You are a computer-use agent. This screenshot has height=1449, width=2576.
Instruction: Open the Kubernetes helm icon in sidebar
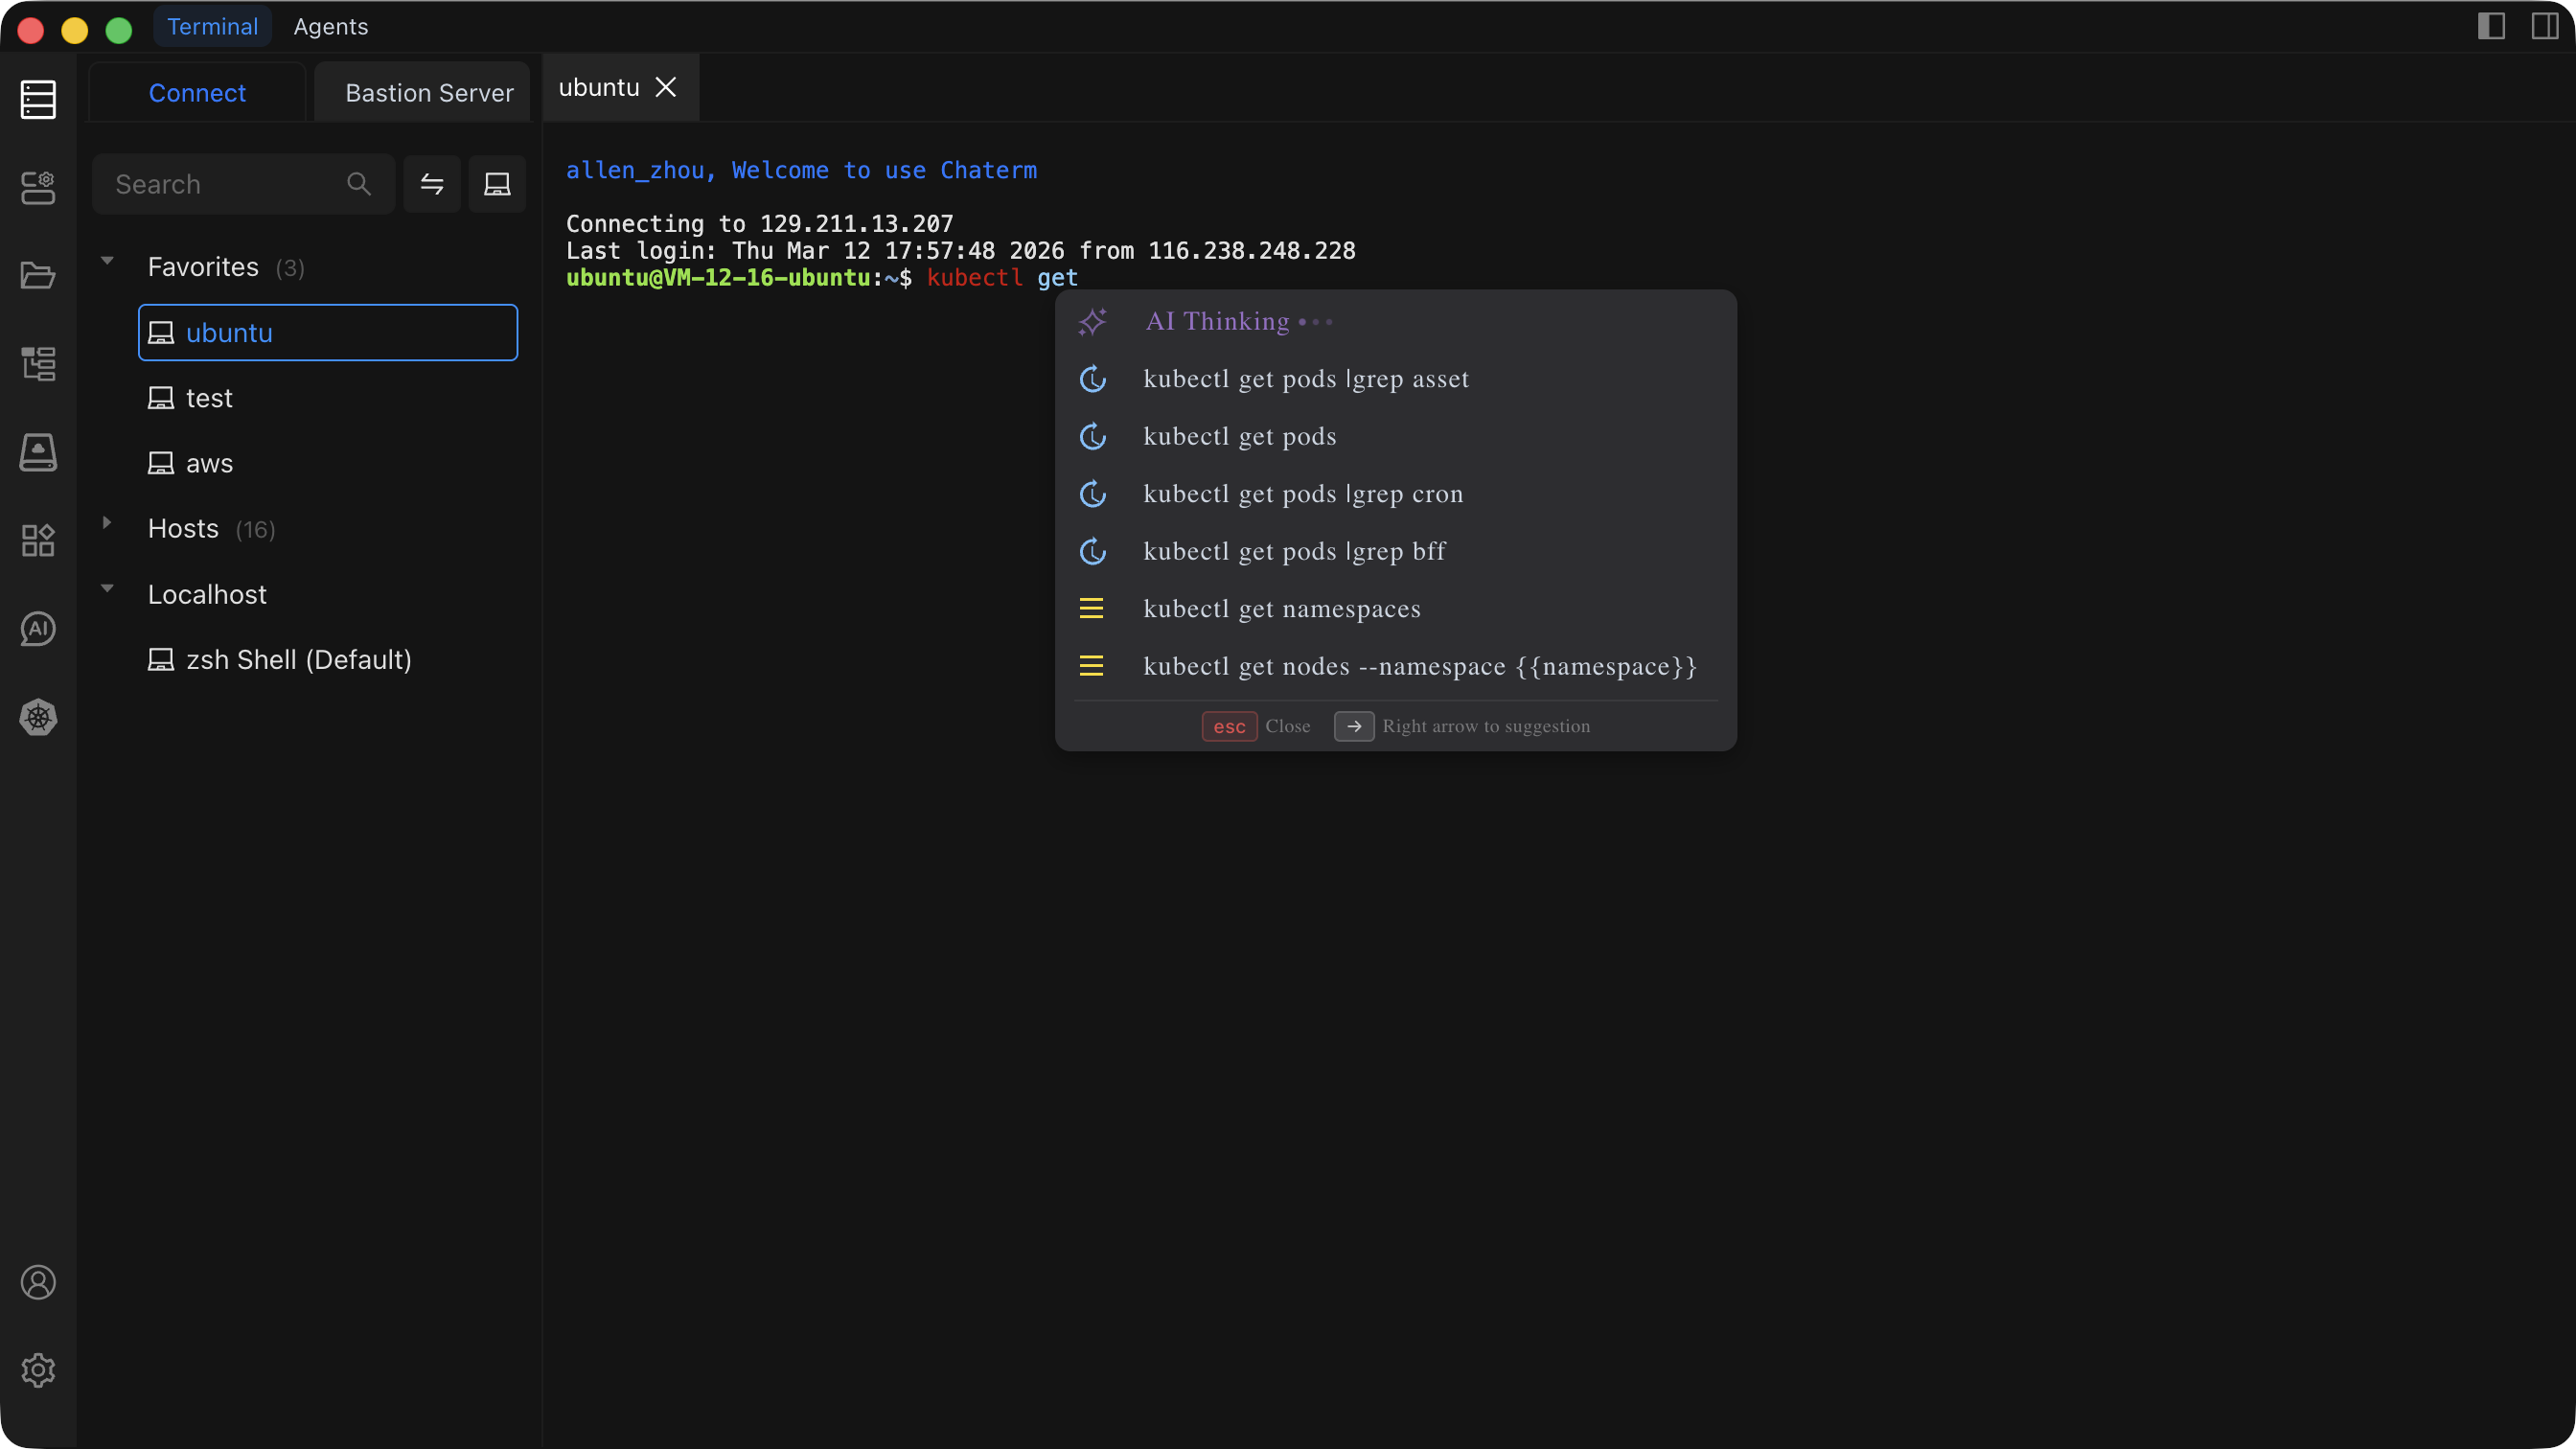coord(38,717)
